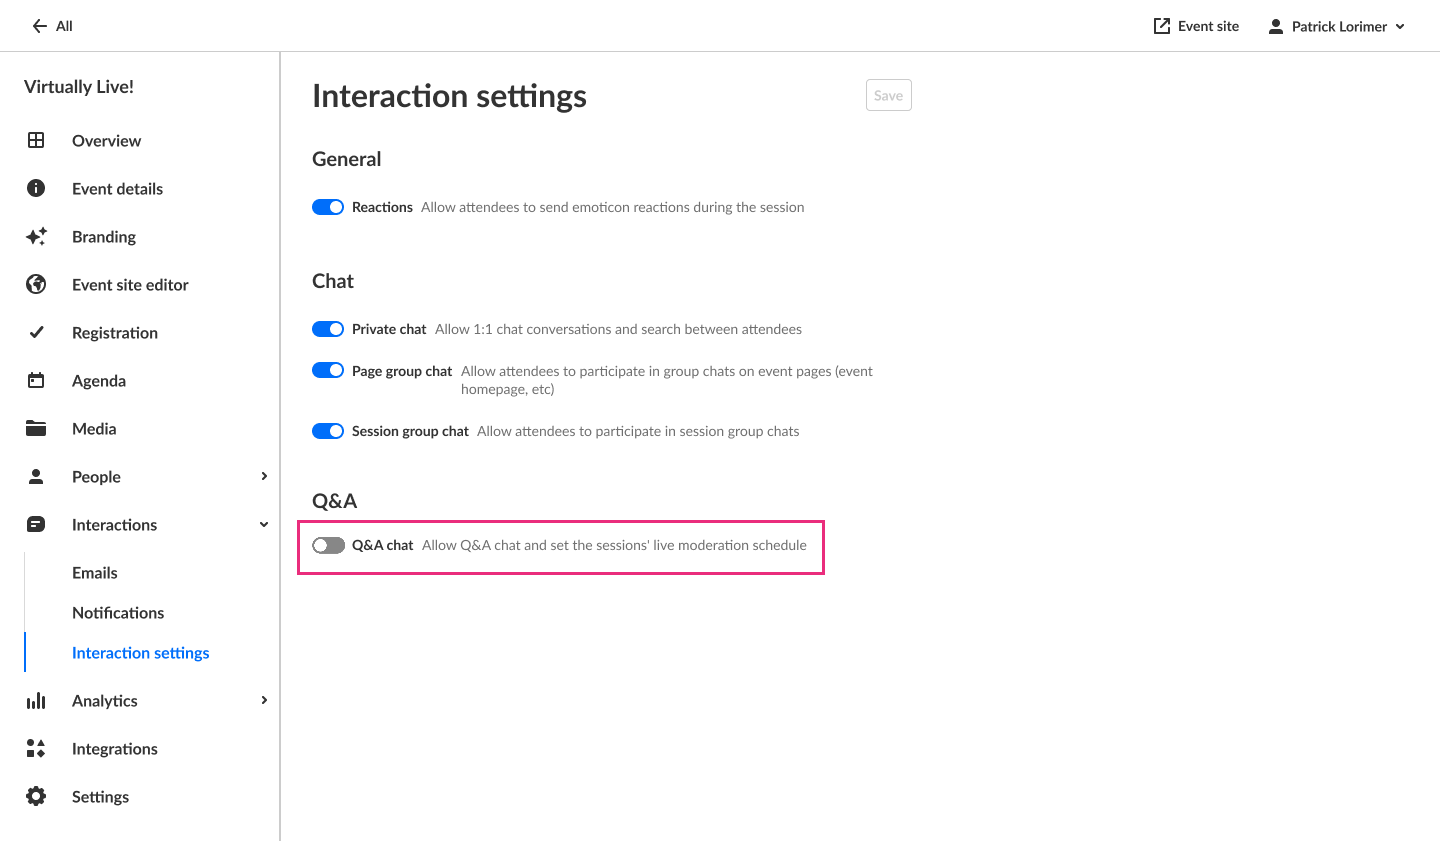This screenshot has width=1440, height=841.
Task: Disable the Reactions toggle
Action: (x=328, y=207)
